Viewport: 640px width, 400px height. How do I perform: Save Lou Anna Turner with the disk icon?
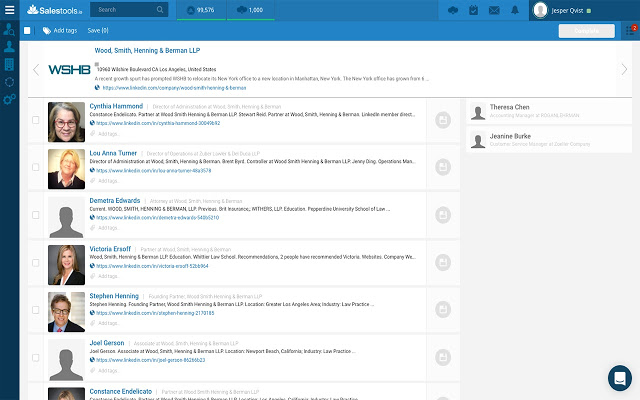pos(443,167)
